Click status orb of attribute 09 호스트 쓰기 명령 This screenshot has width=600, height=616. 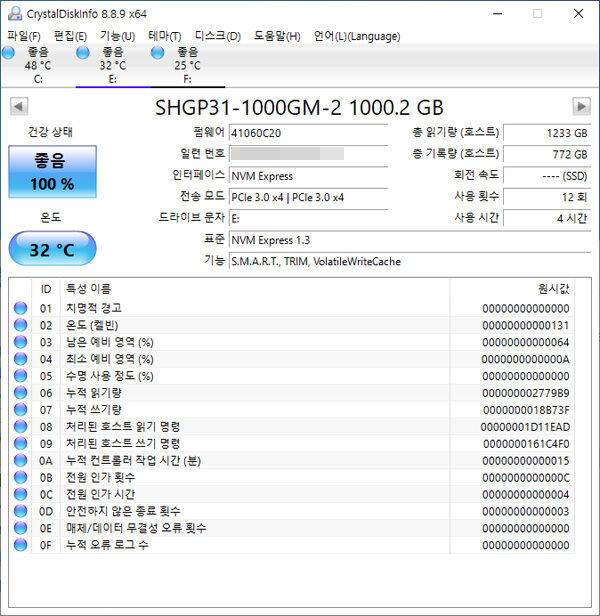[20, 444]
